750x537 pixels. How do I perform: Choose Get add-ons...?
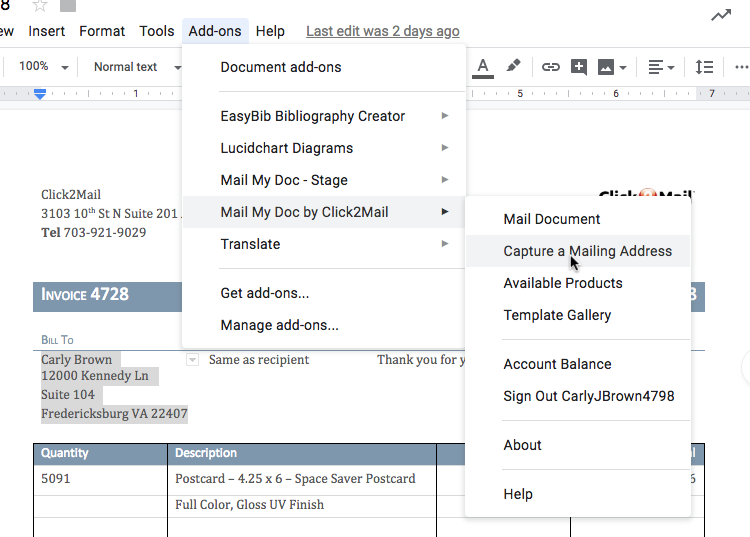[324, 293]
